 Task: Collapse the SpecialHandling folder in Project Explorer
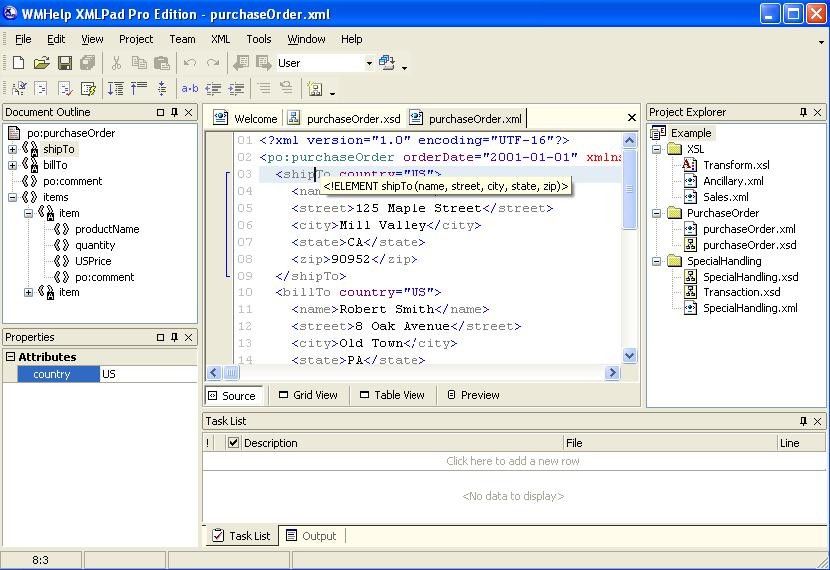coord(656,261)
